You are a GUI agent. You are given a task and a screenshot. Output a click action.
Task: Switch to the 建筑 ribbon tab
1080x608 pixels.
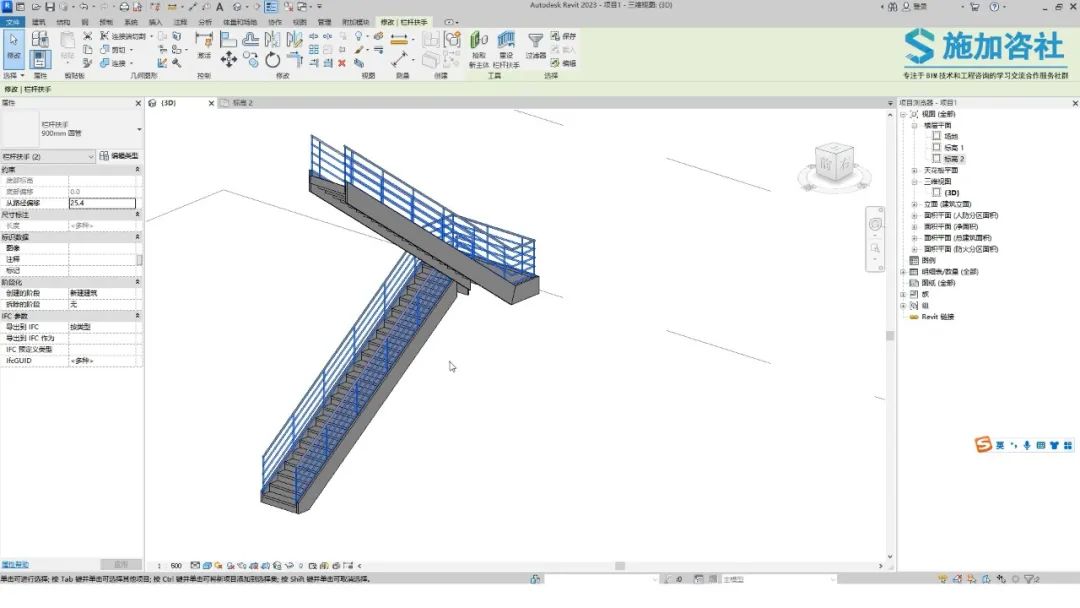pyautogui.click(x=39, y=22)
